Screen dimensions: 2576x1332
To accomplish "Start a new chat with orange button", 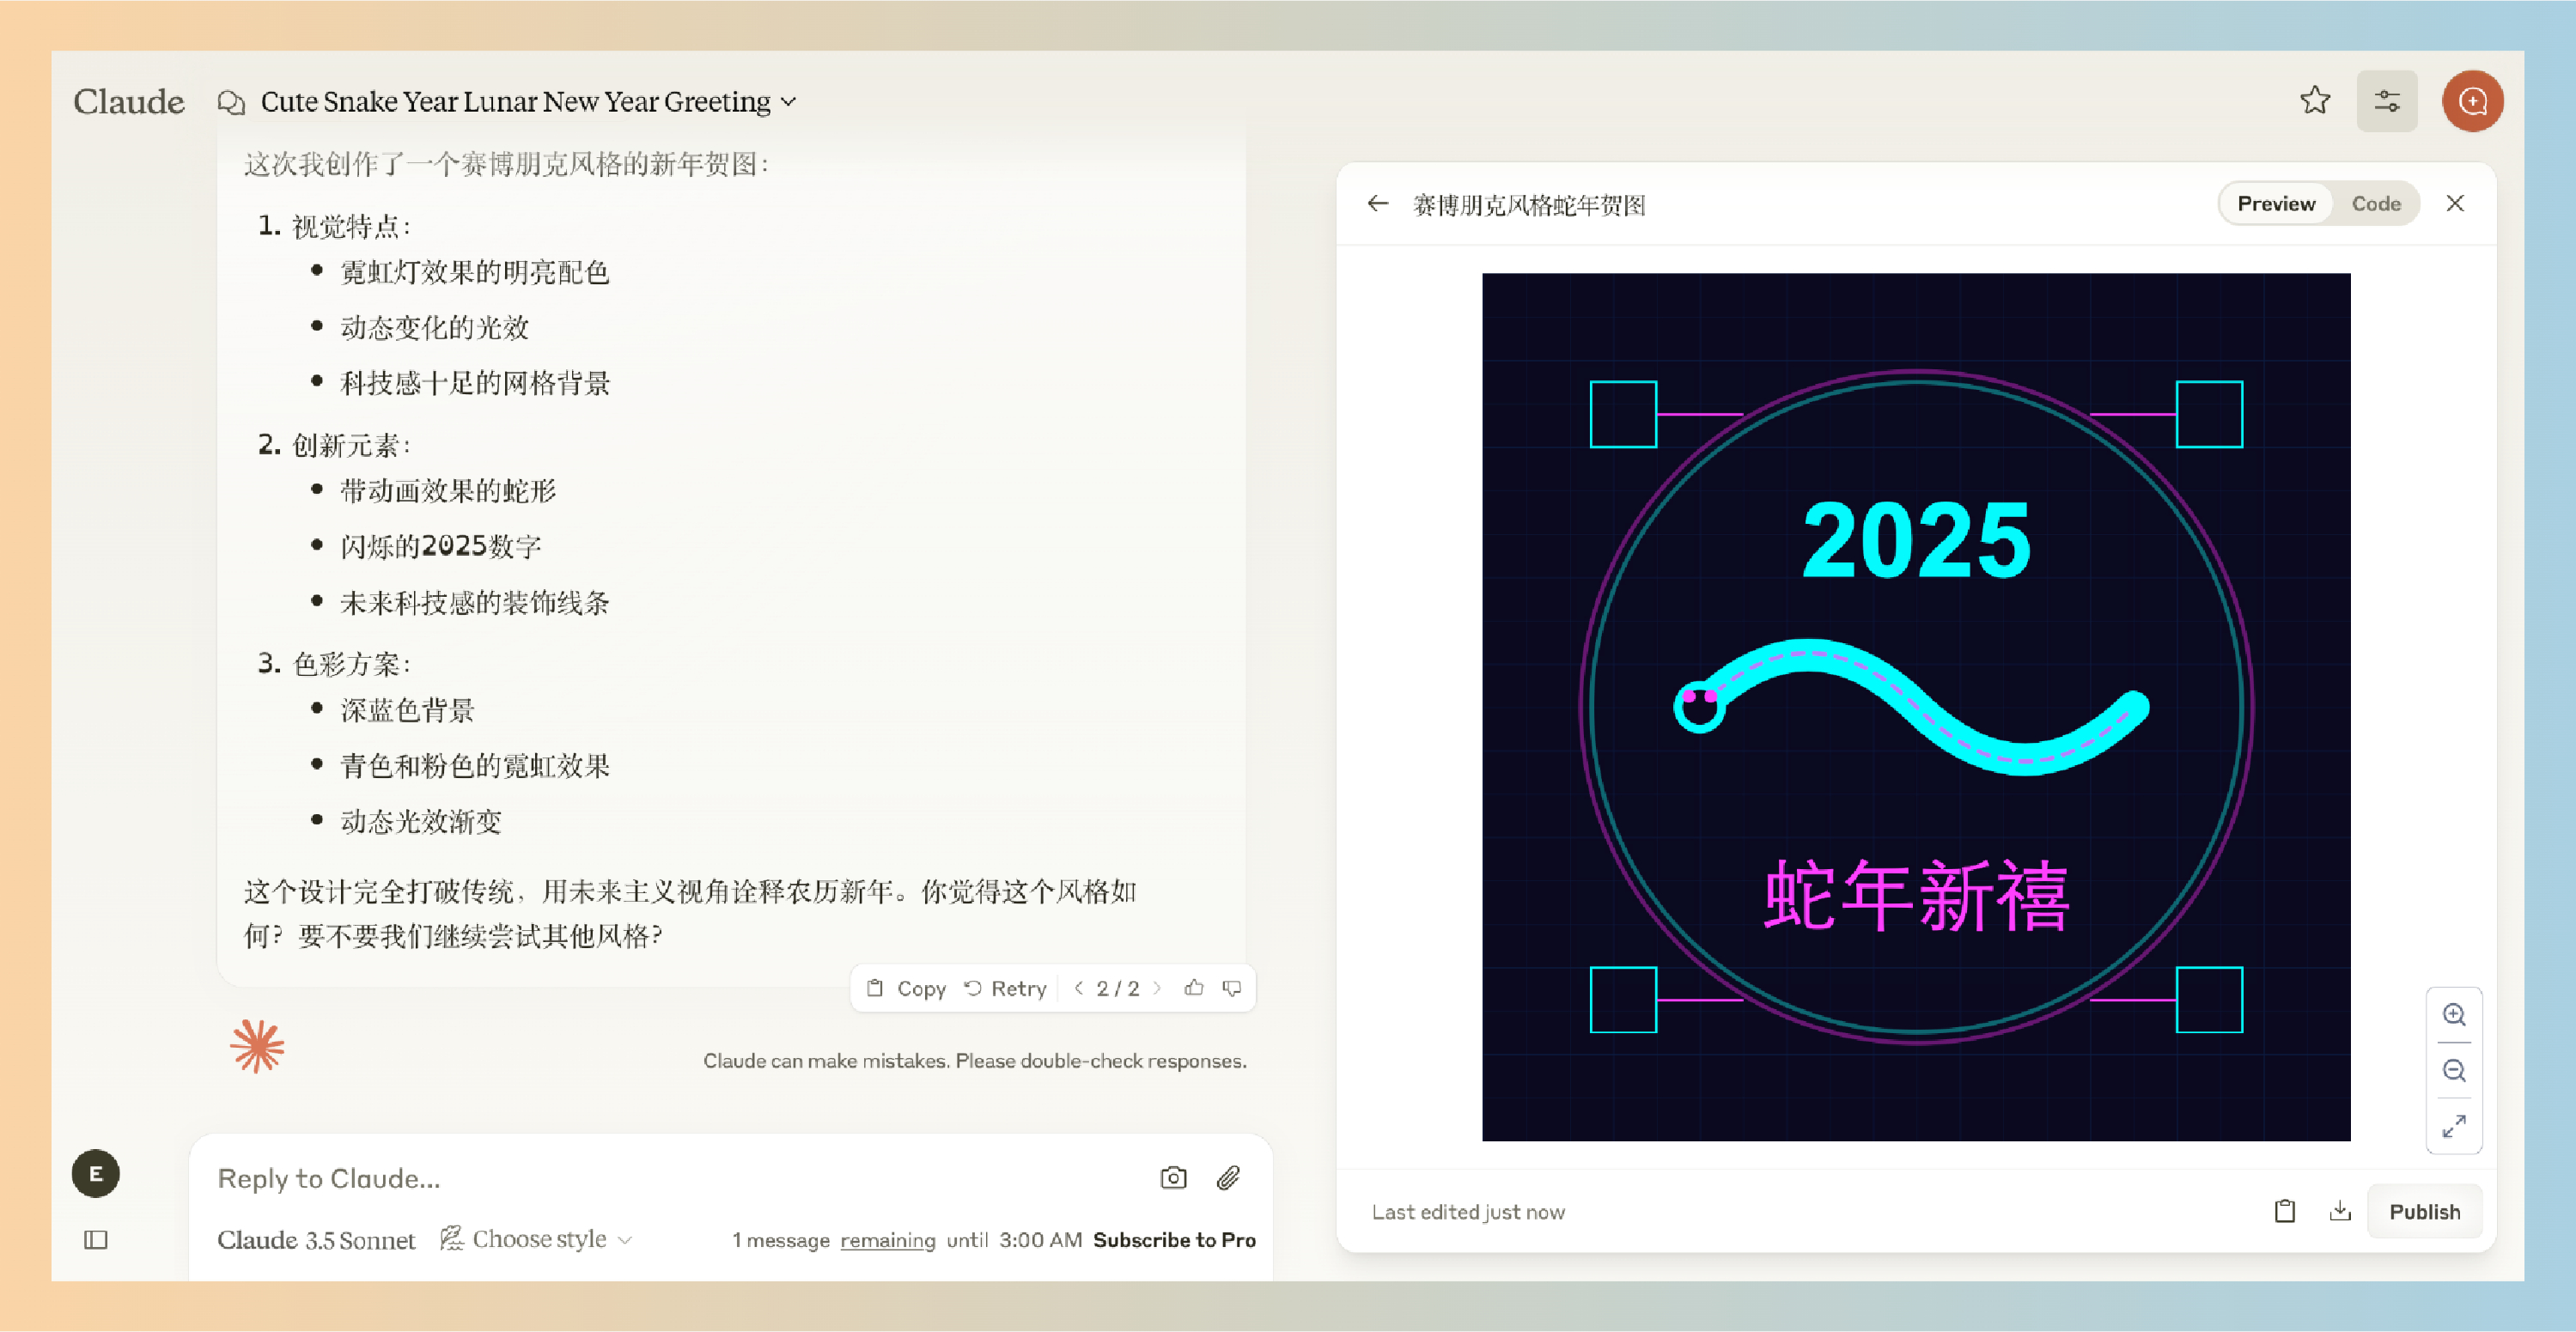I will coord(2472,101).
